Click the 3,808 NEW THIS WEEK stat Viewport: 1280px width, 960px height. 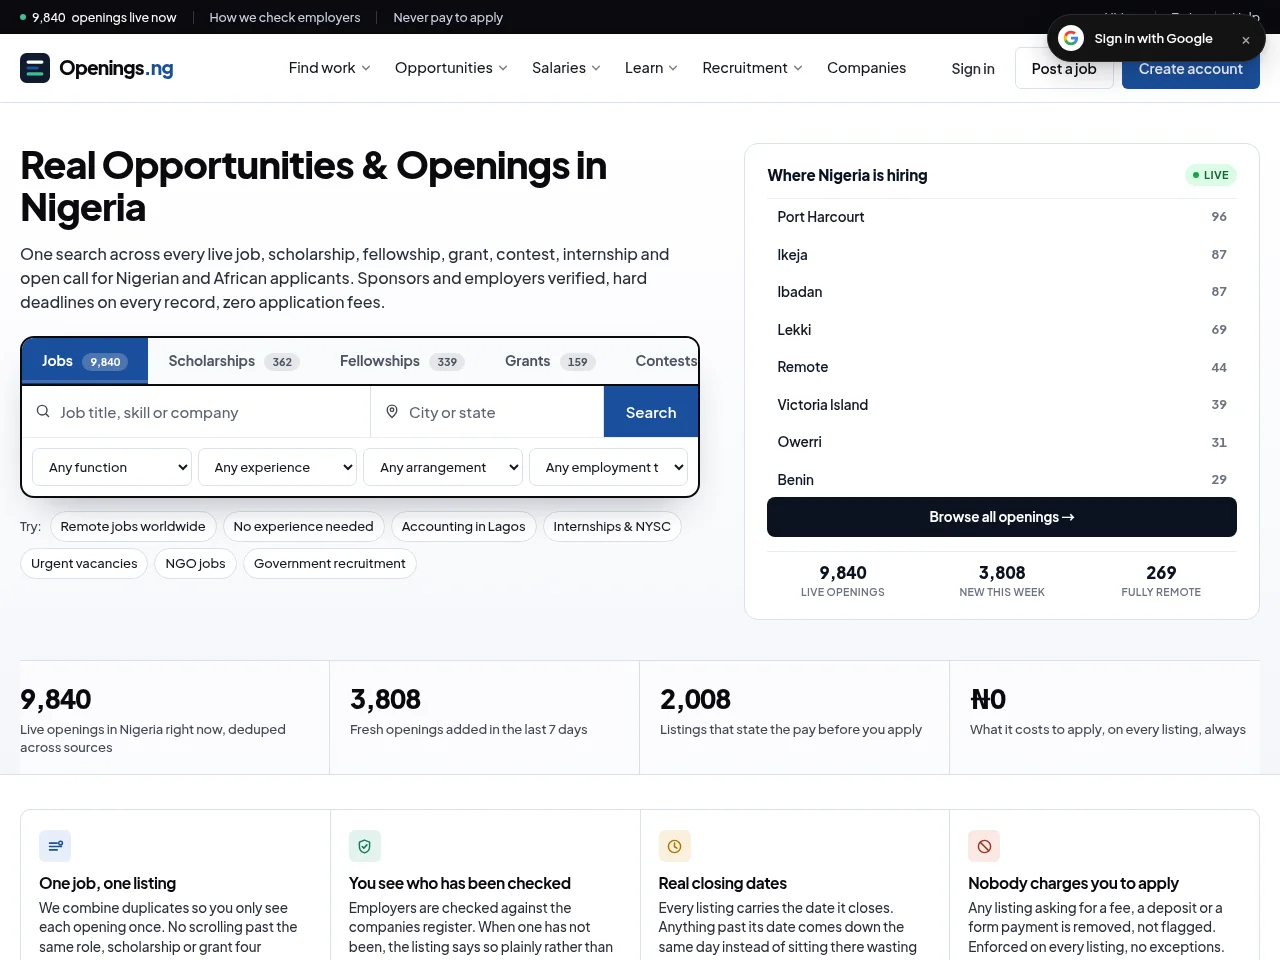pyautogui.click(x=1002, y=580)
